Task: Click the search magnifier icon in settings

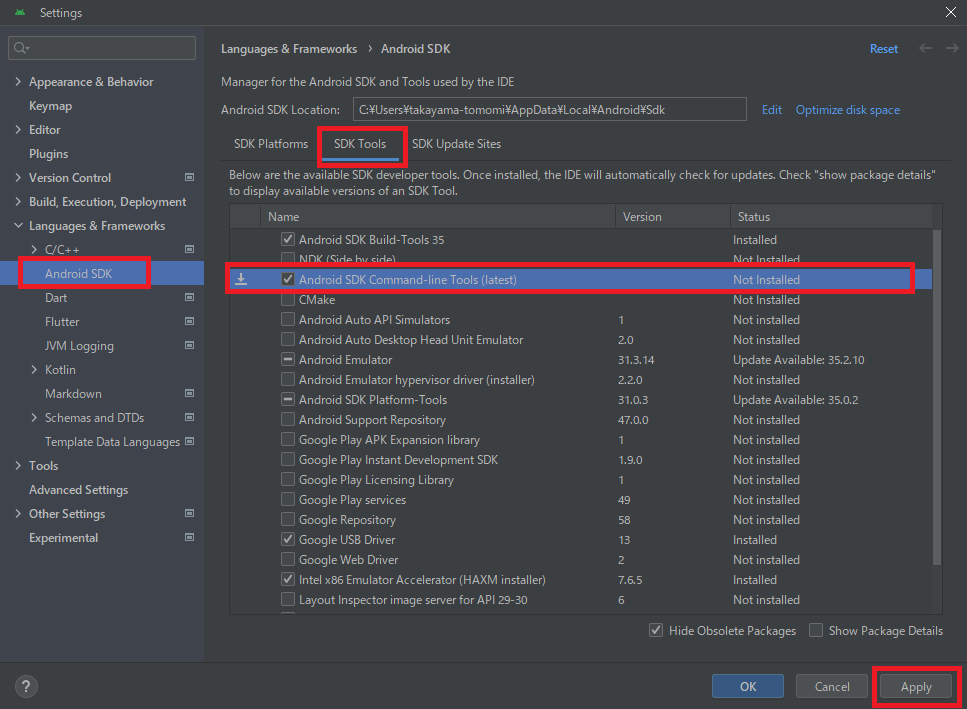Action: click(21, 48)
